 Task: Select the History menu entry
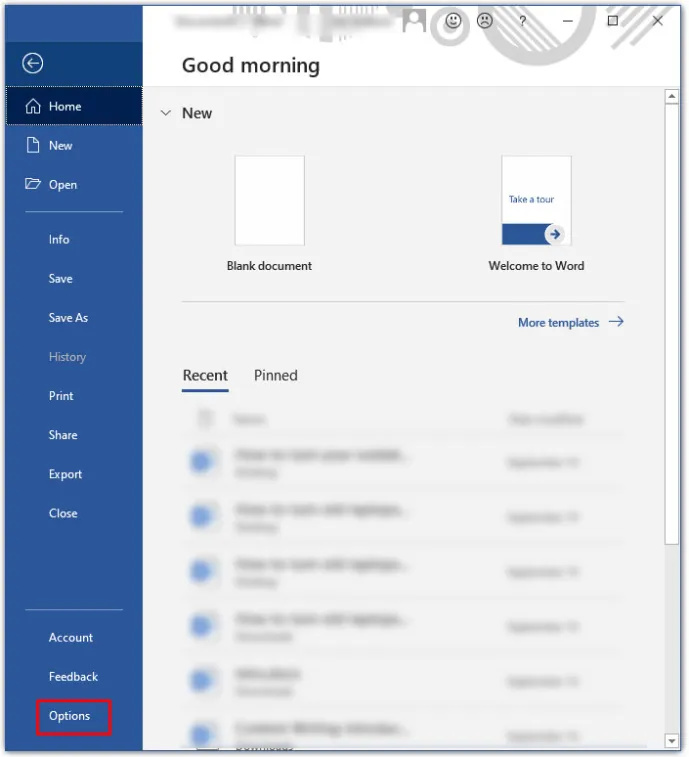pyautogui.click(x=74, y=357)
